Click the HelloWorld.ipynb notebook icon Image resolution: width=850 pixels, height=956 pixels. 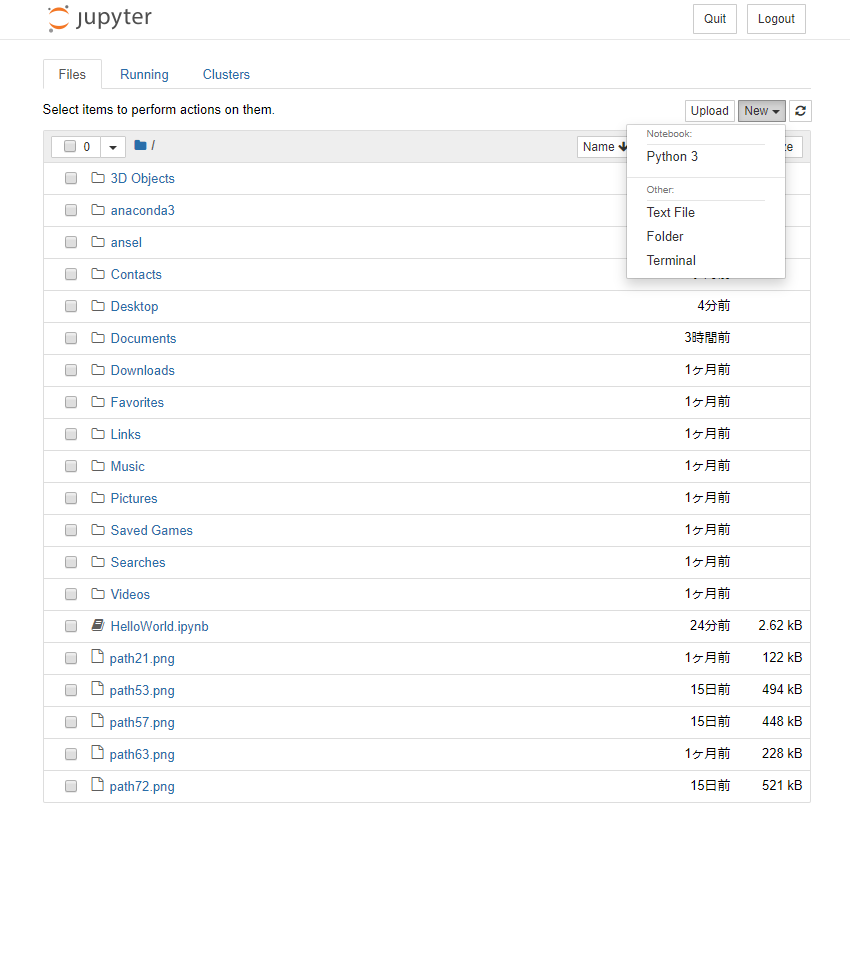click(98, 626)
